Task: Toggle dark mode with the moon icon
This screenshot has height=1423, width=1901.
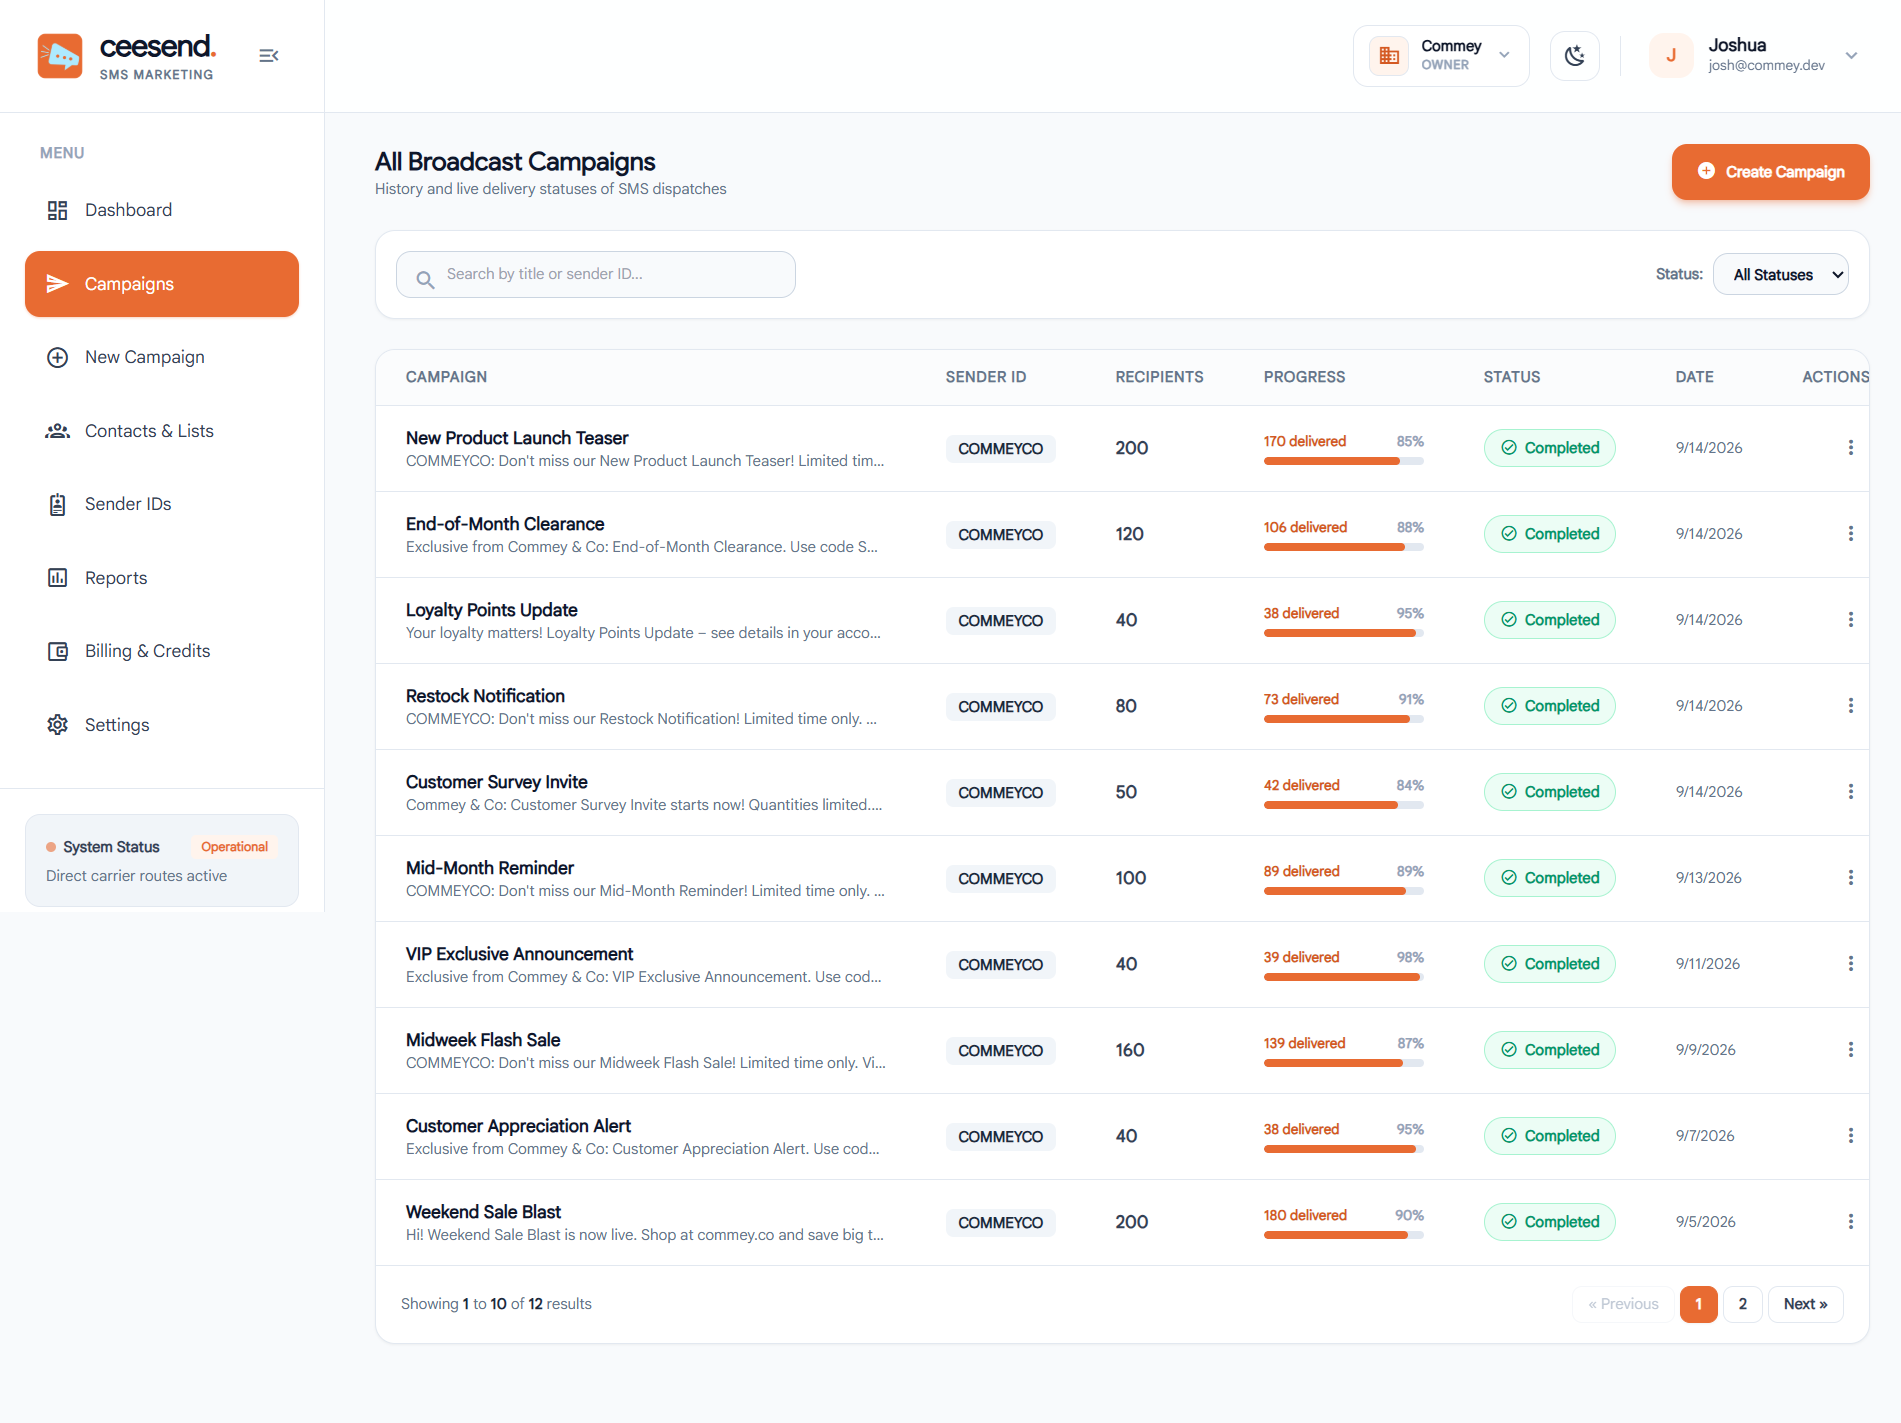Action: tap(1575, 56)
